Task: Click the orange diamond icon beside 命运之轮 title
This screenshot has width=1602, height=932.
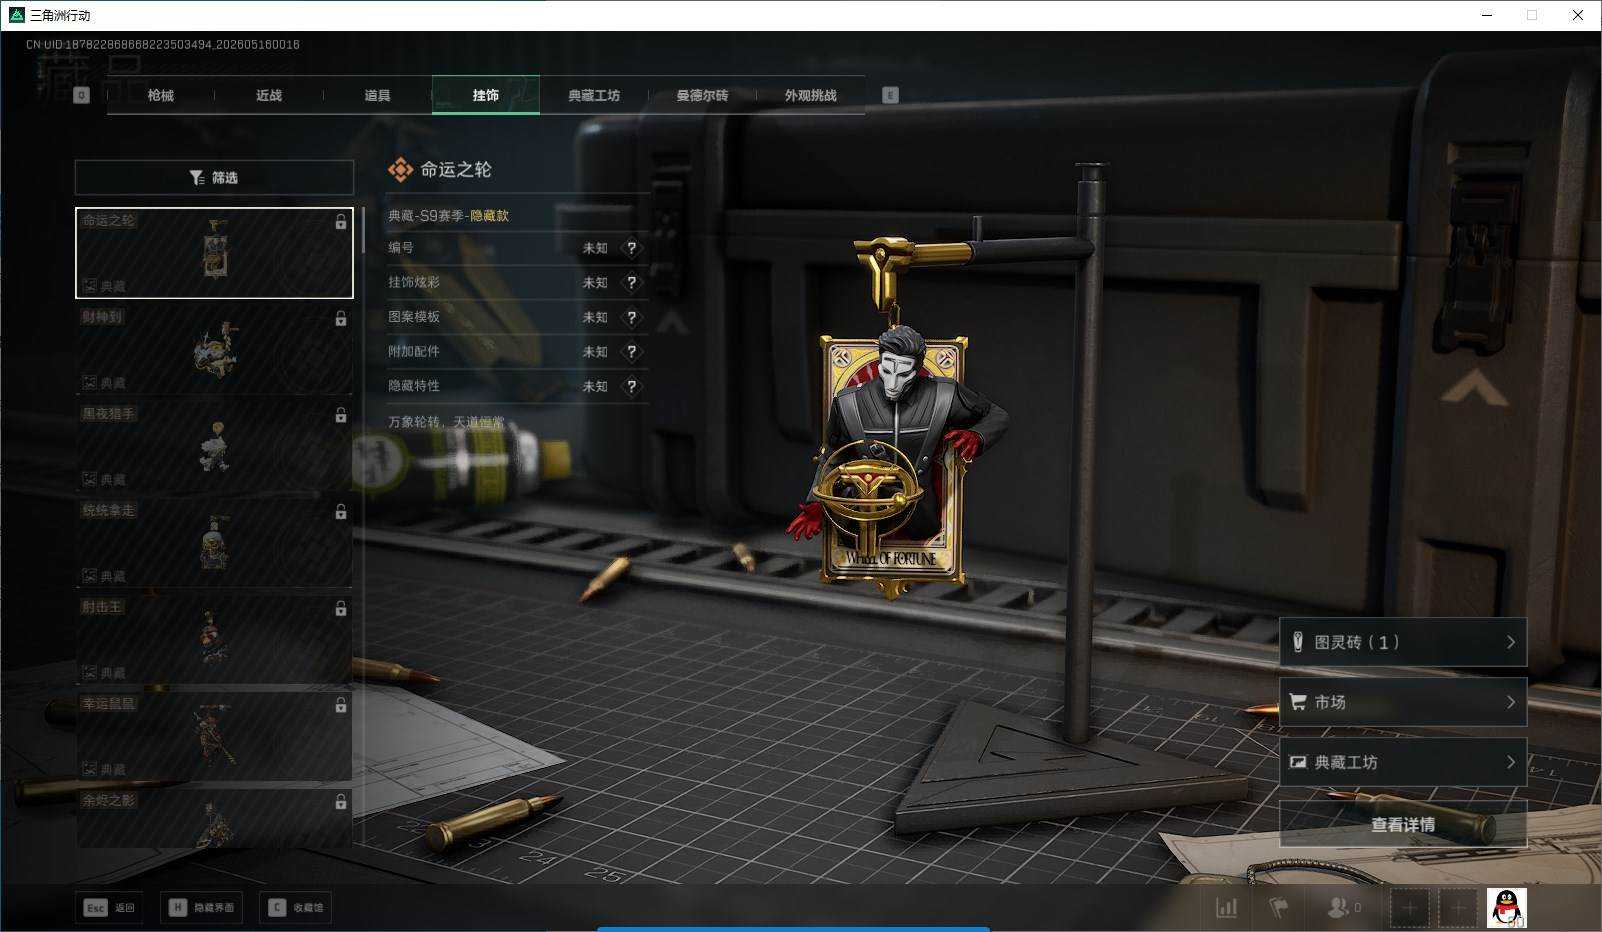Action: point(400,170)
